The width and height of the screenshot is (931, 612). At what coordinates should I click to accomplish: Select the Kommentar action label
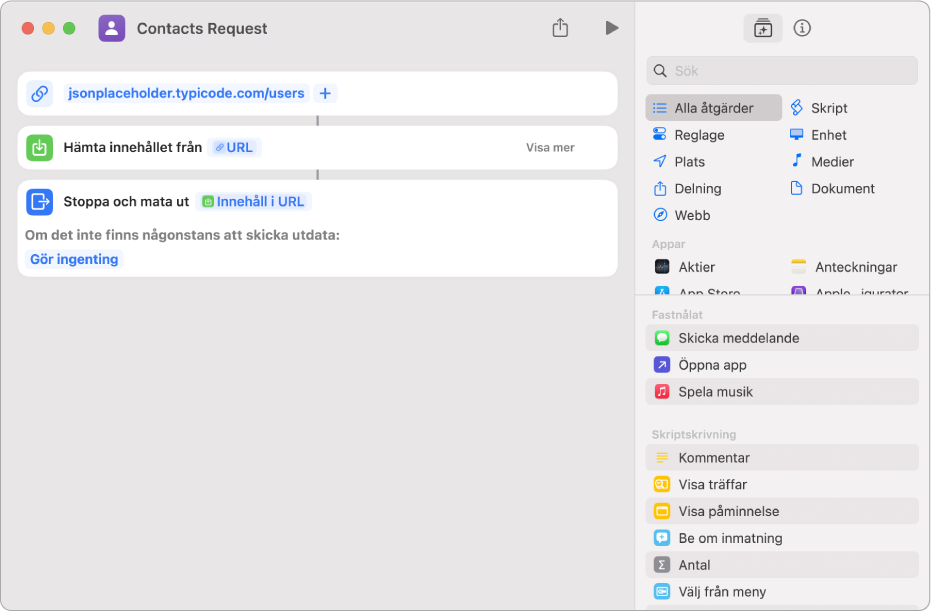point(714,458)
